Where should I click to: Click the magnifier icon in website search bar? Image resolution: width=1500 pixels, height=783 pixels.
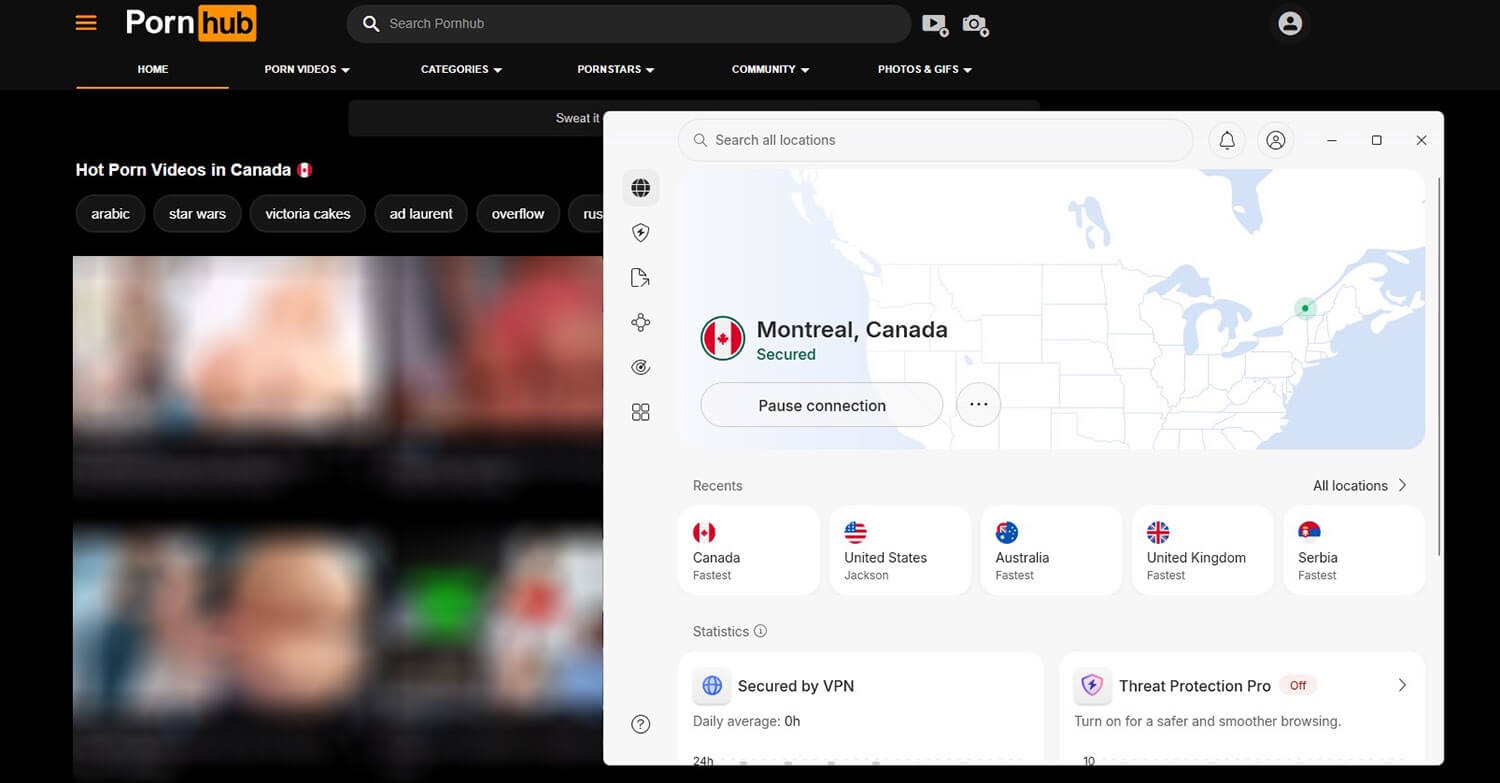371,23
